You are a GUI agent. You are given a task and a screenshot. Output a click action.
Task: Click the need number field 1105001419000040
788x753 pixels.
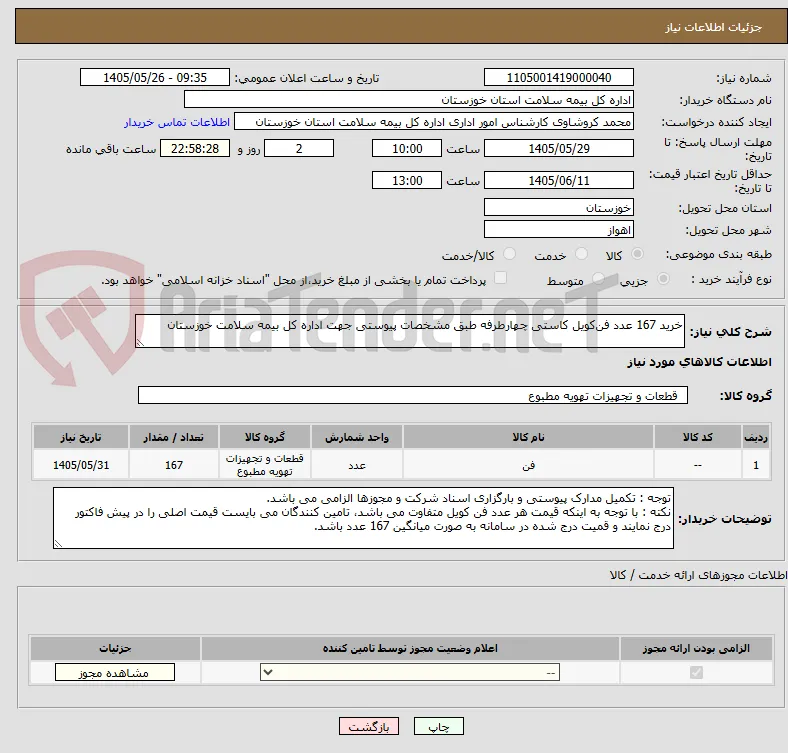point(558,77)
